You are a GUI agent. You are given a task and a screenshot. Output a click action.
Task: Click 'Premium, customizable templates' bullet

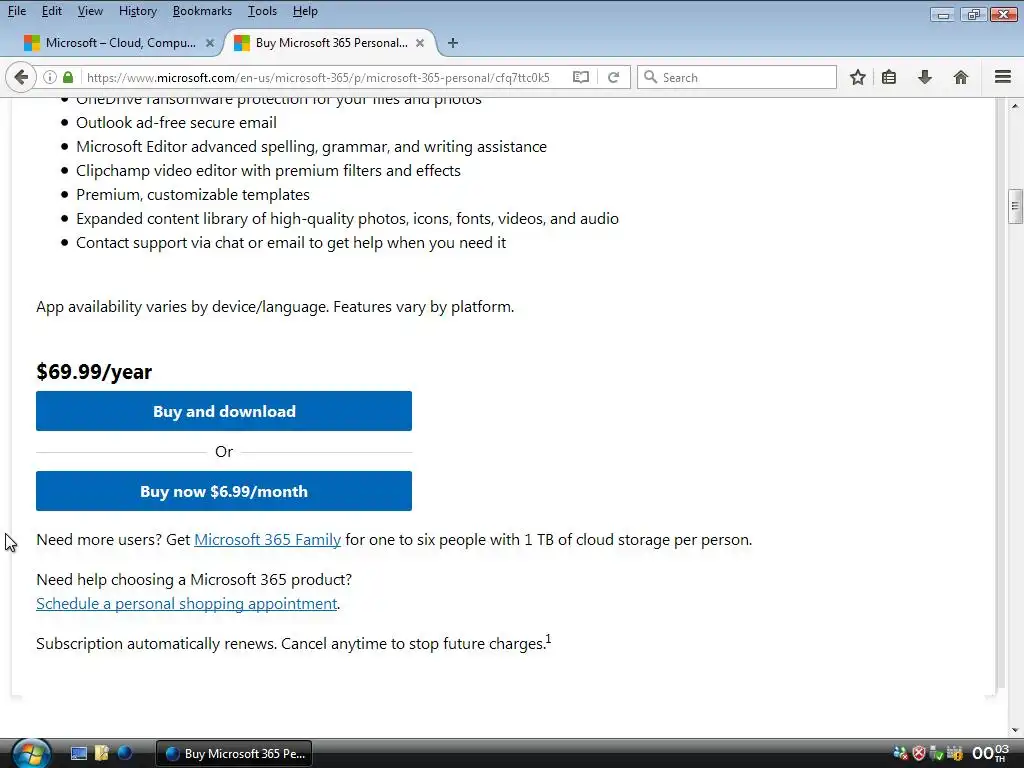click(193, 195)
